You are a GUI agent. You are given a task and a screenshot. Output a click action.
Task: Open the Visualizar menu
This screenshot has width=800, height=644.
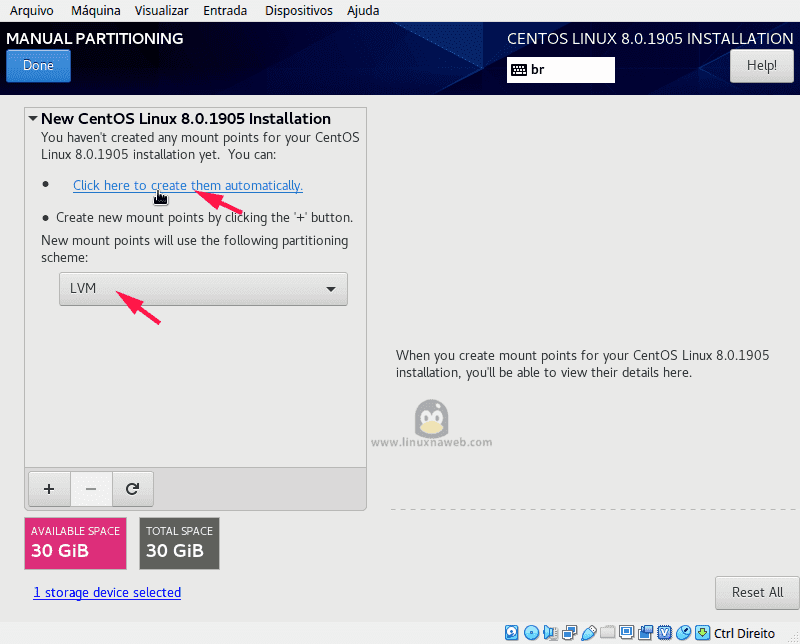tap(161, 11)
